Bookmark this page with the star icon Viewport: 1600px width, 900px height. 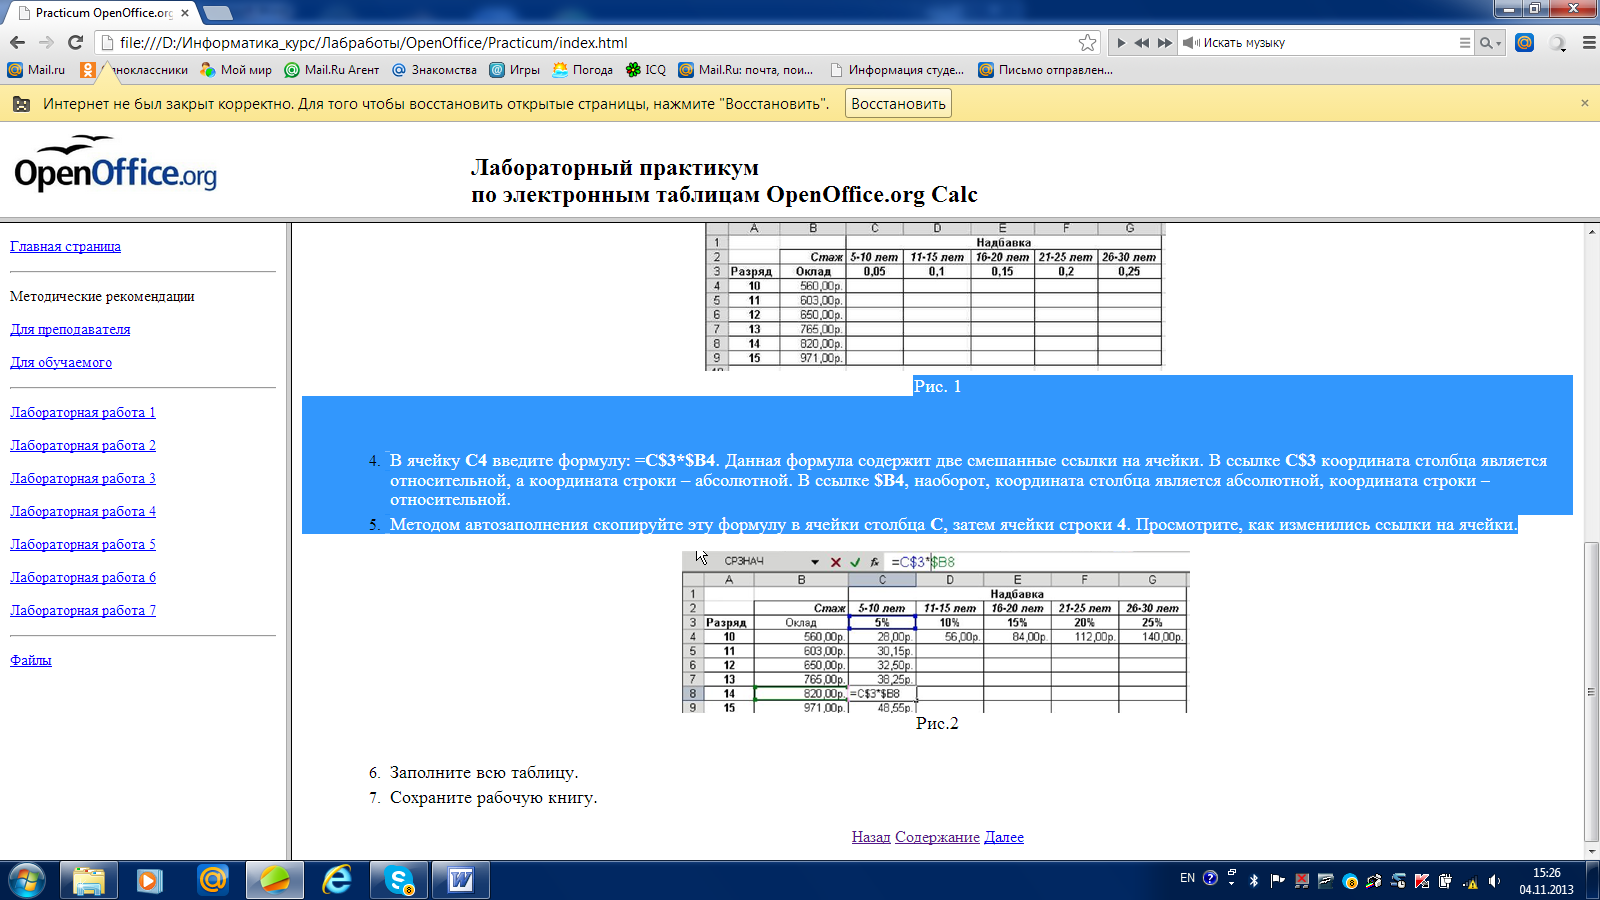pyautogui.click(x=1087, y=42)
